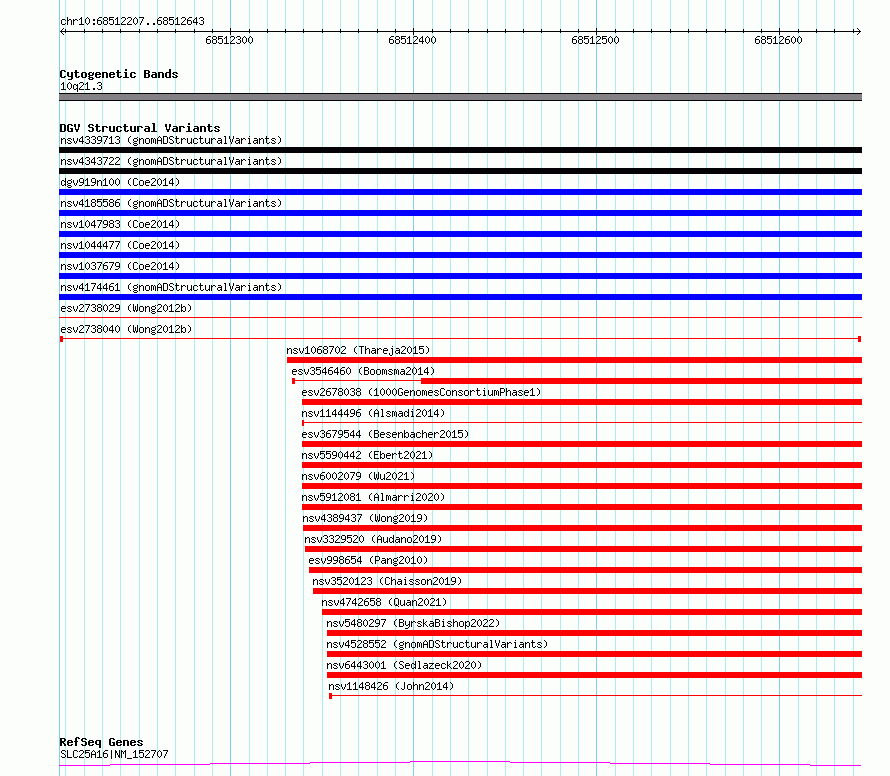This screenshot has width=890, height=776.
Task: Open nsv6002079 (Wu2021) variant label
Action: pos(358,476)
